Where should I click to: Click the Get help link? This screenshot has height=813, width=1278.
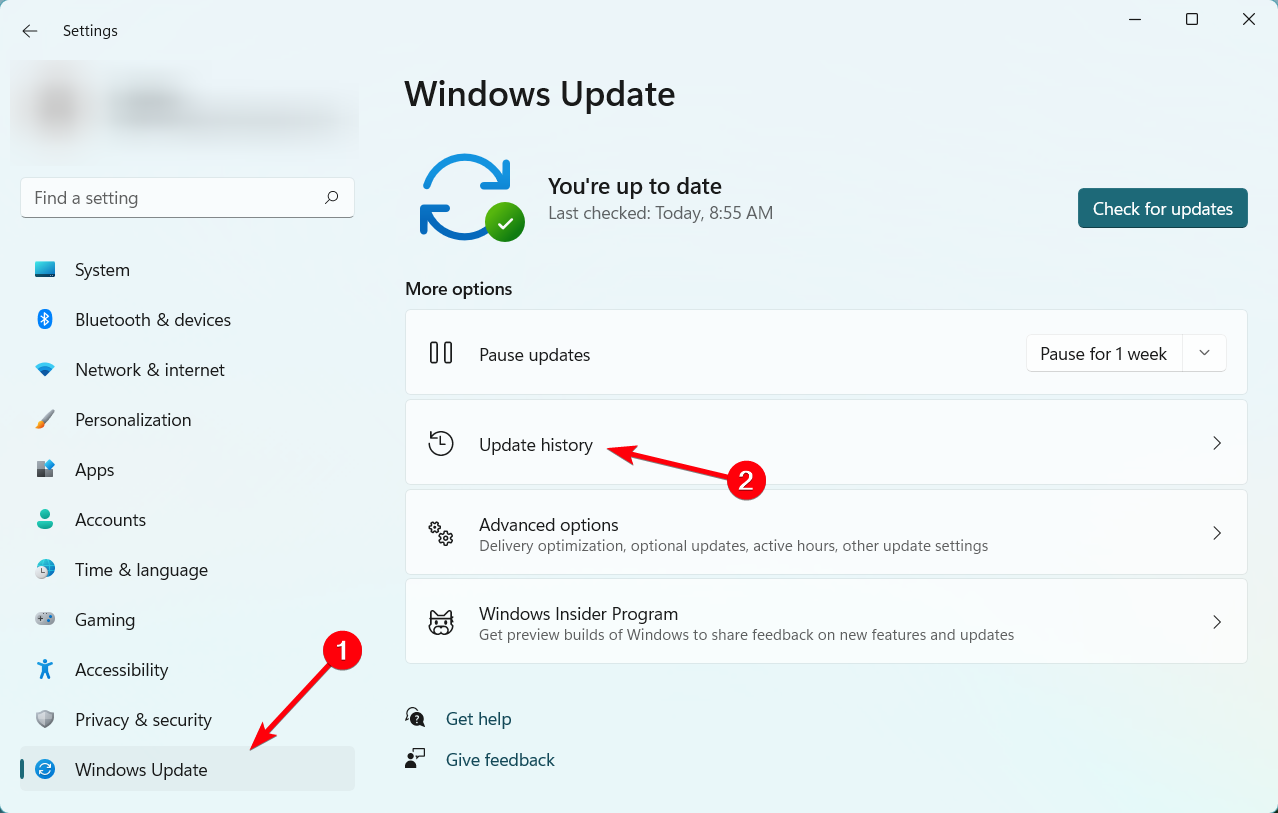478,719
